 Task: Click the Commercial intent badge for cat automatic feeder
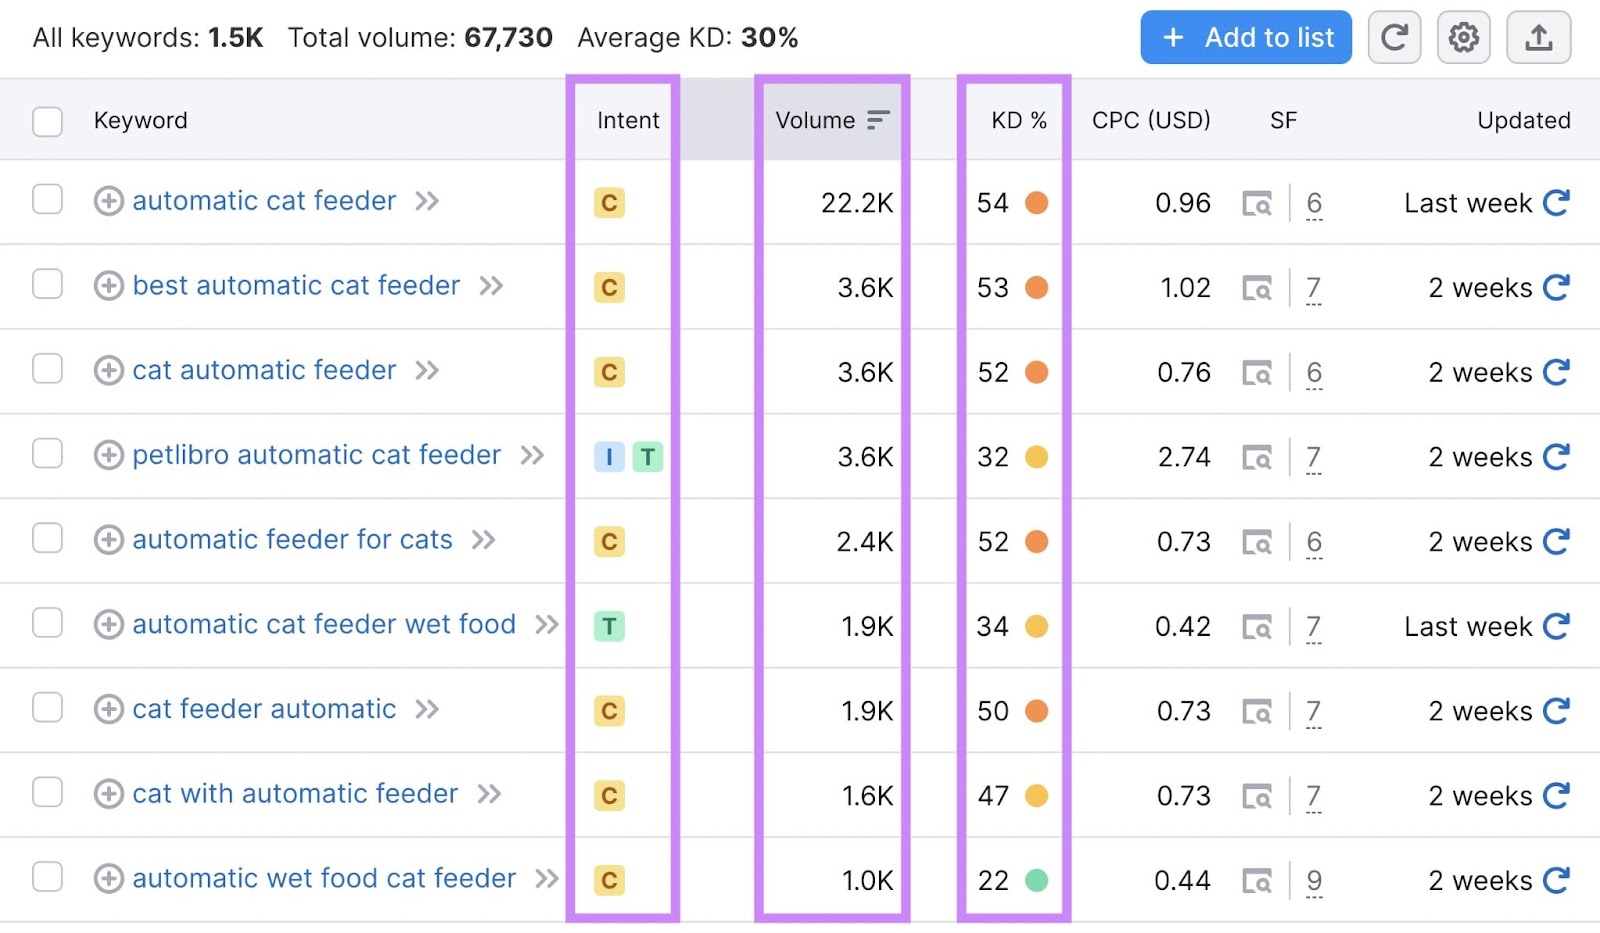pyautogui.click(x=609, y=372)
